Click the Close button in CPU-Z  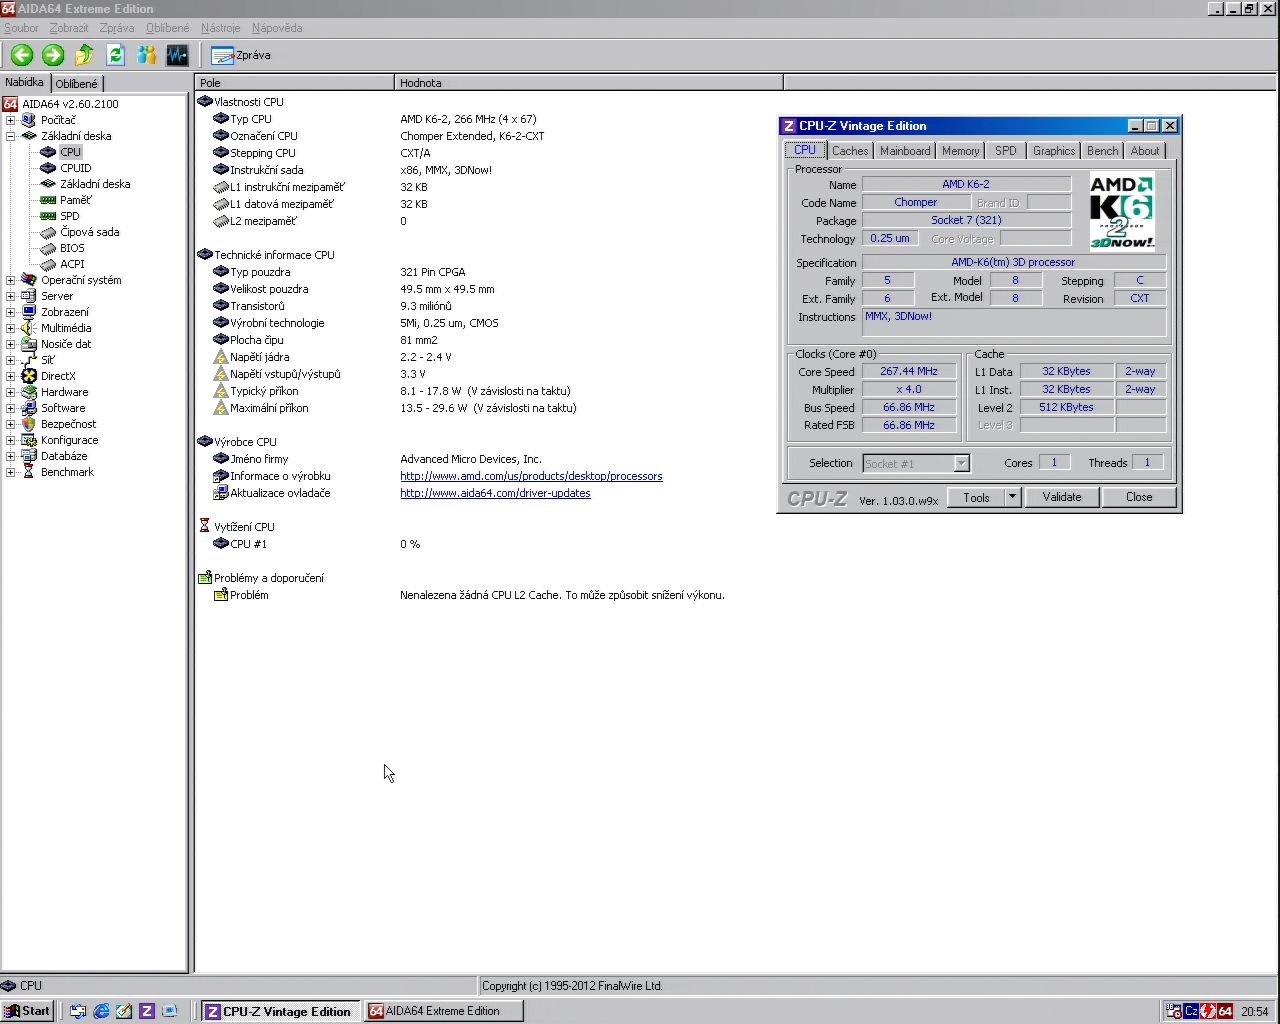point(1139,497)
